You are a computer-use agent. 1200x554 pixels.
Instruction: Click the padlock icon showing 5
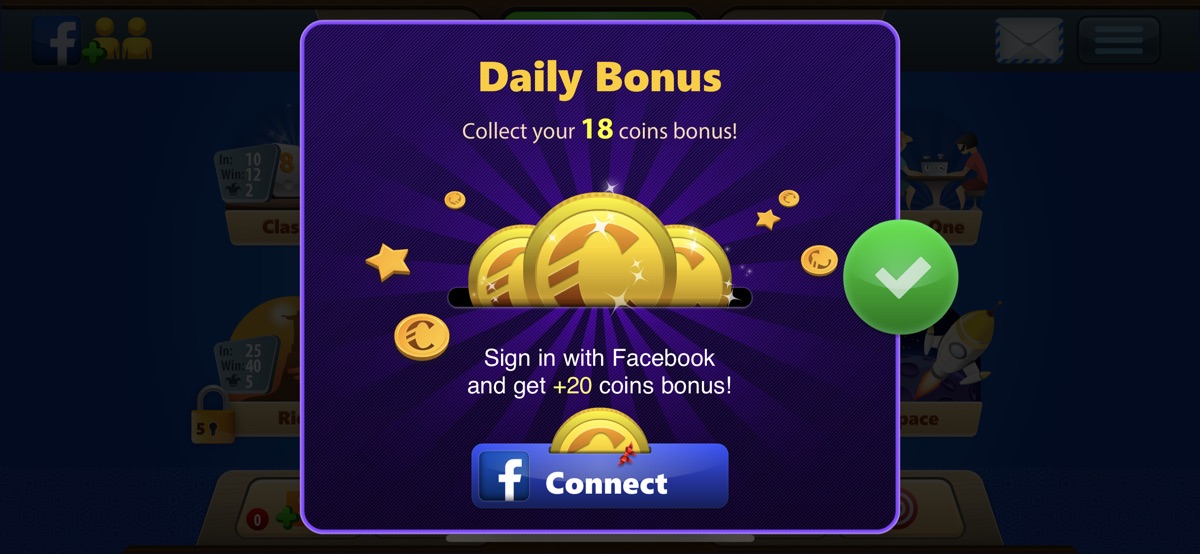coord(212,415)
